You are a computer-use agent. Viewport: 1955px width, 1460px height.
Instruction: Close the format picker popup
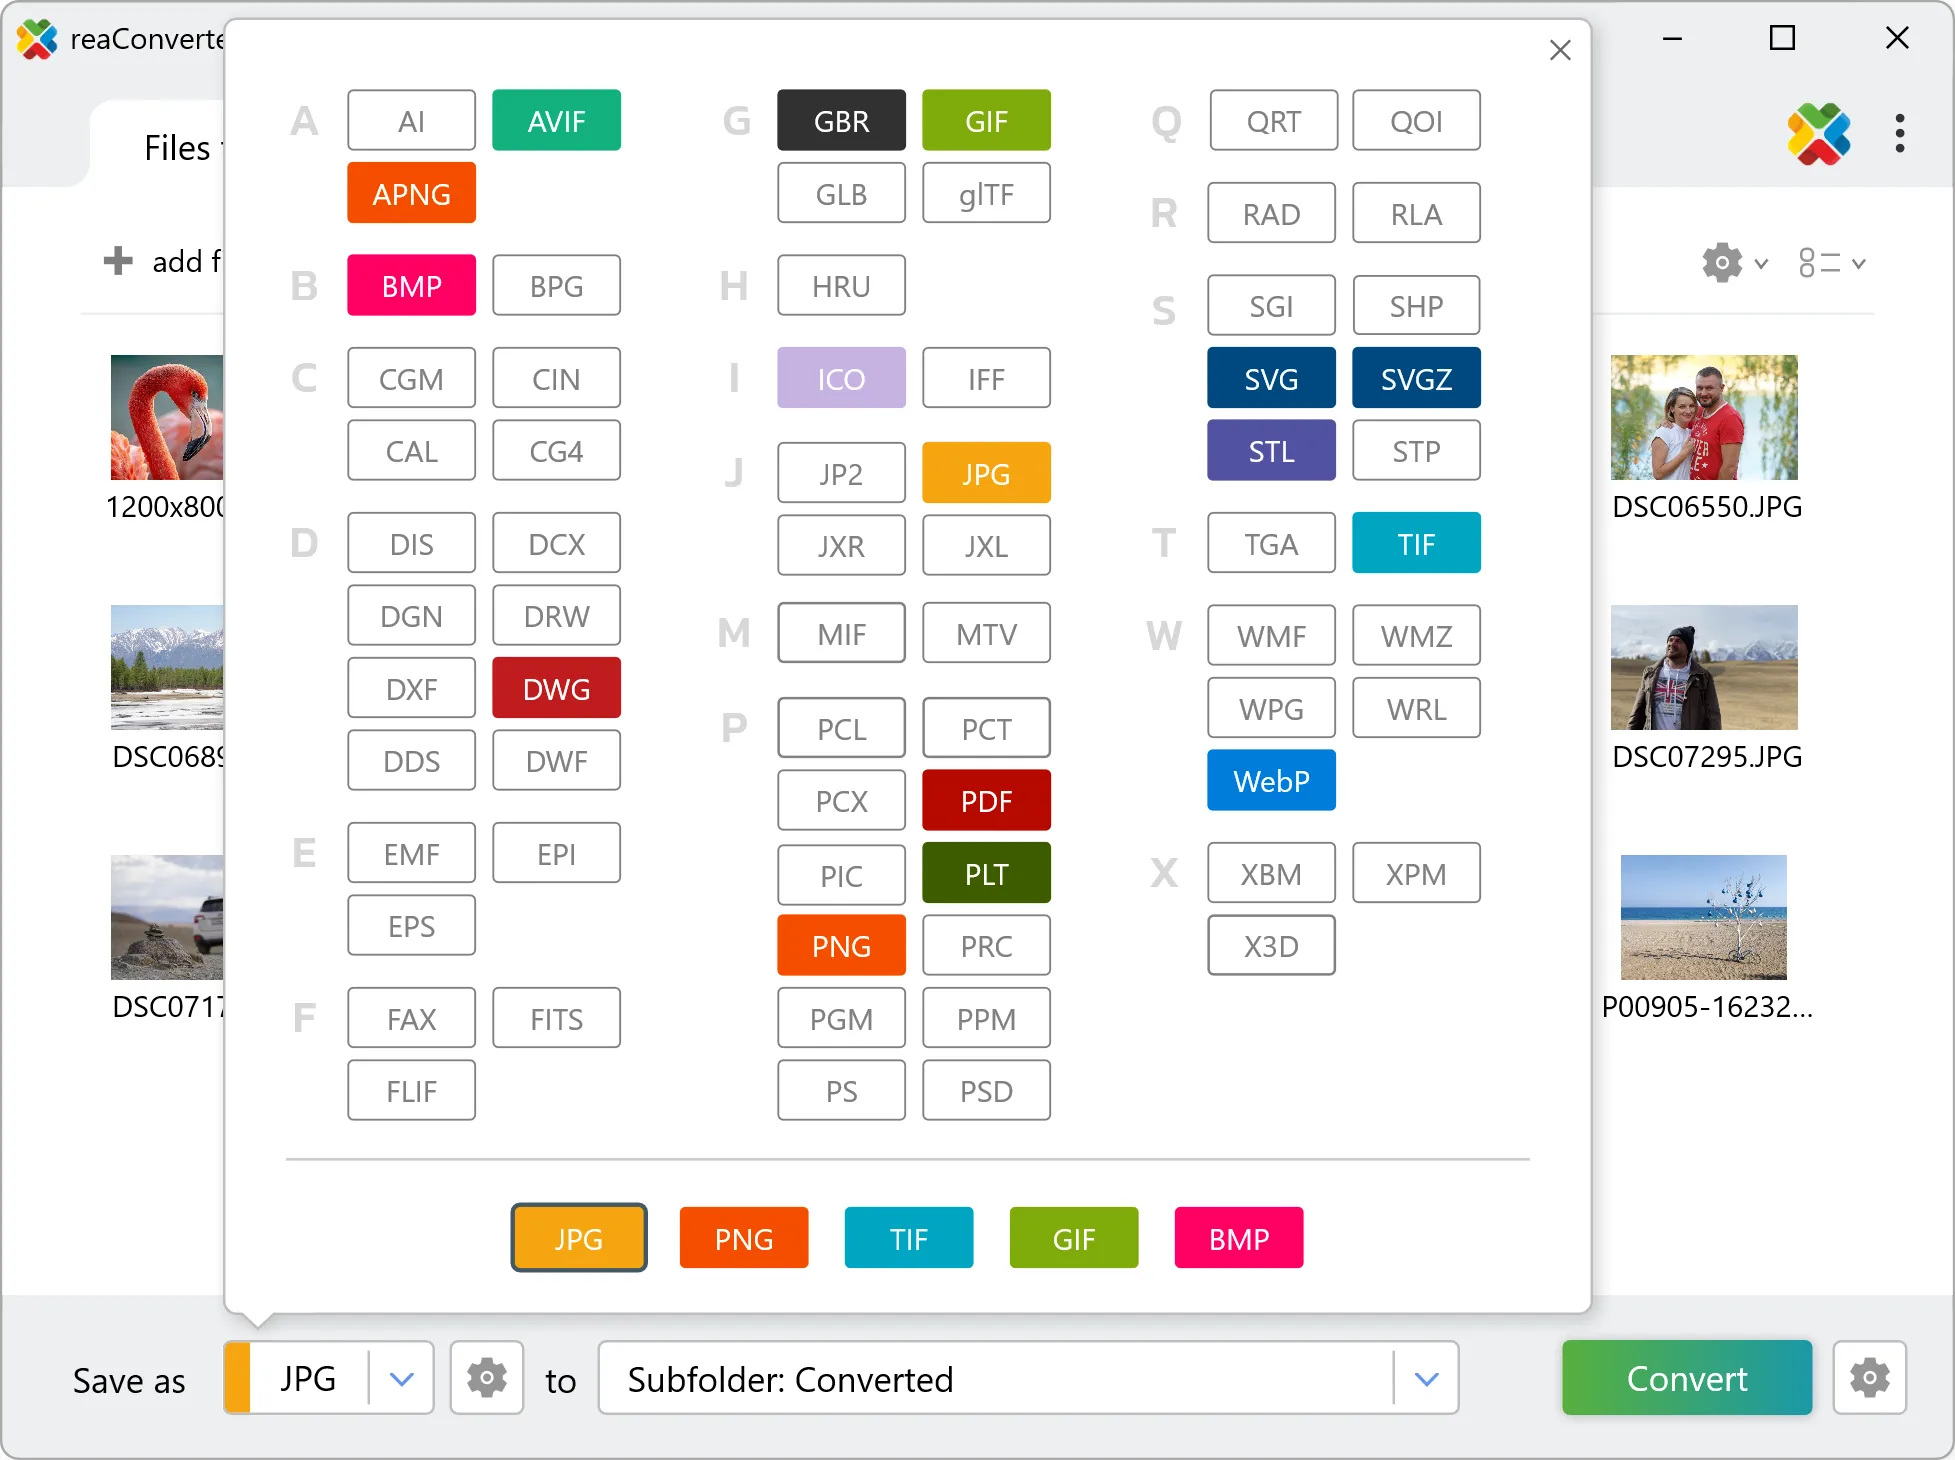(x=1559, y=50)
